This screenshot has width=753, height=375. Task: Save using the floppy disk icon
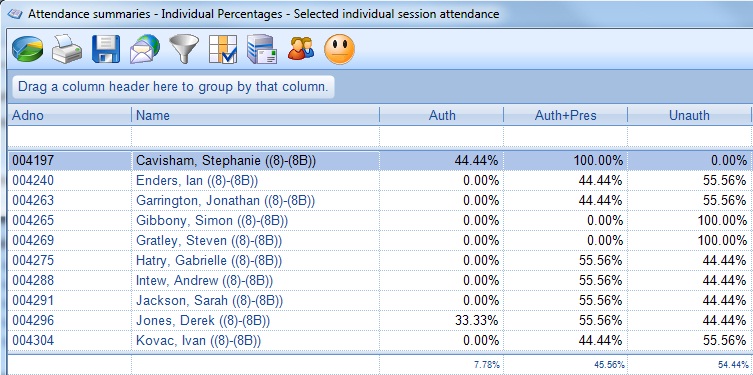click(x=106, y=49)
